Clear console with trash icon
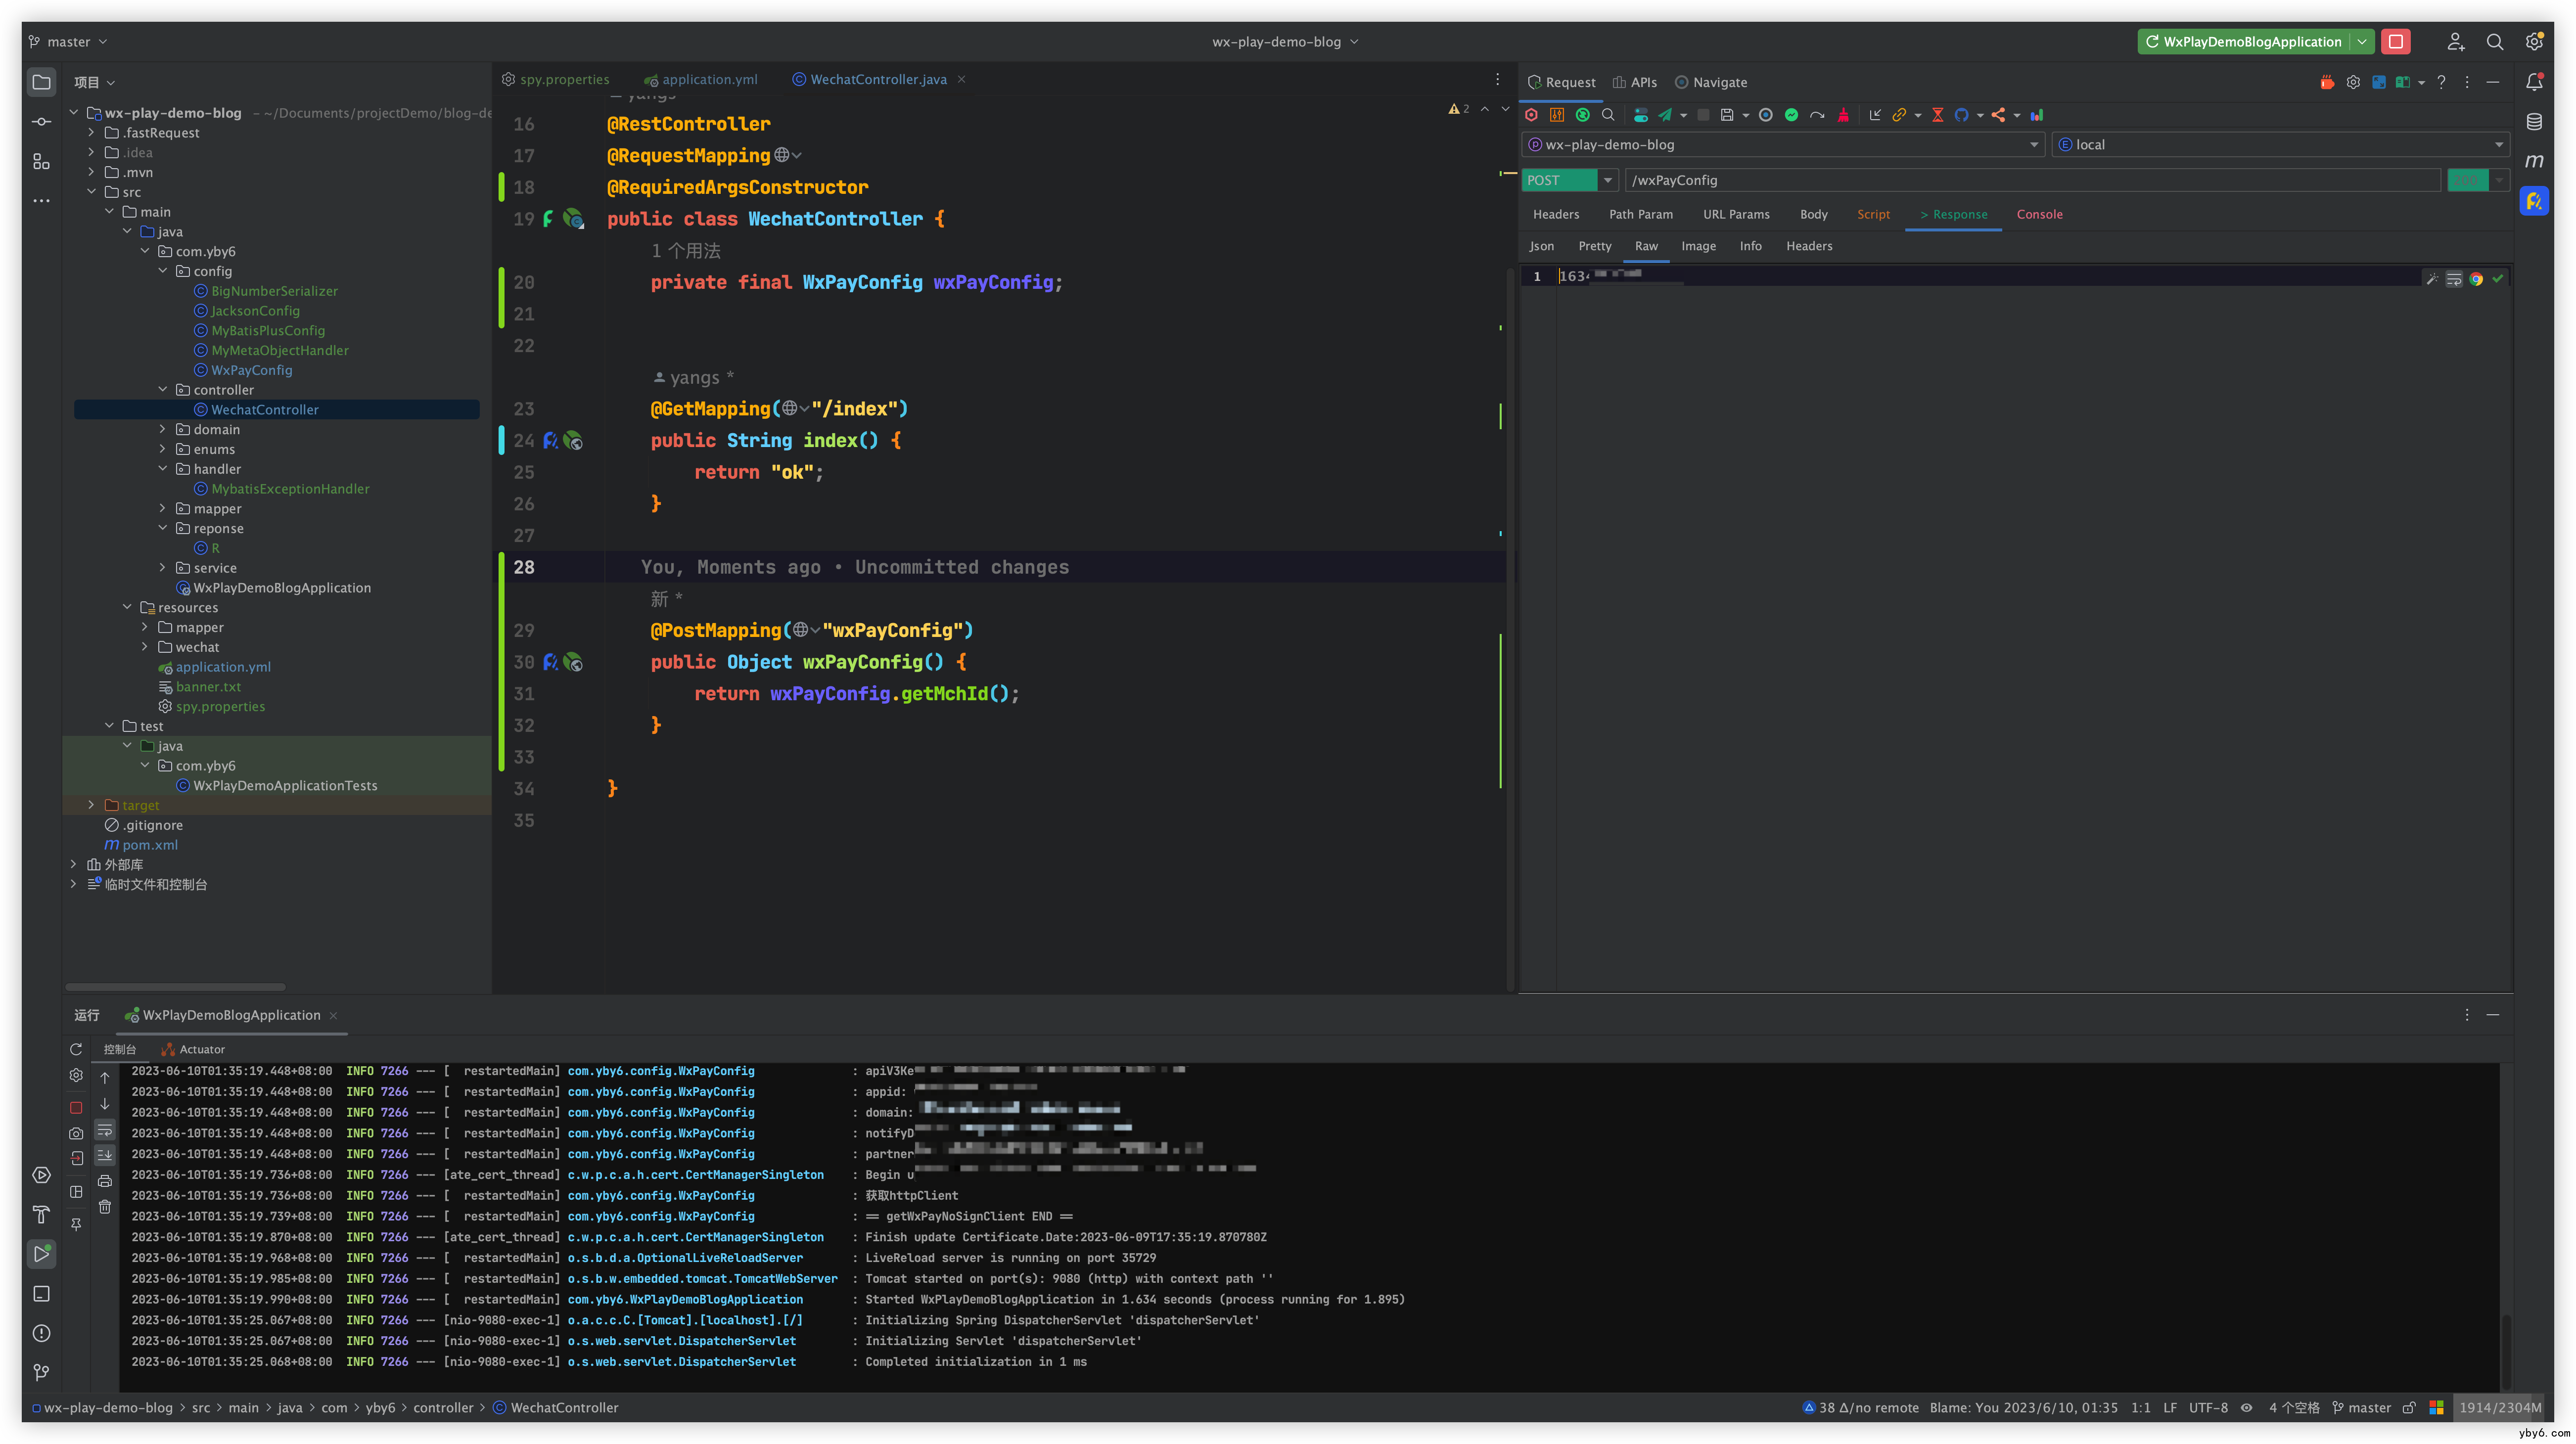Viewport: 2576px width, 1444px height. pos(105,1207)
